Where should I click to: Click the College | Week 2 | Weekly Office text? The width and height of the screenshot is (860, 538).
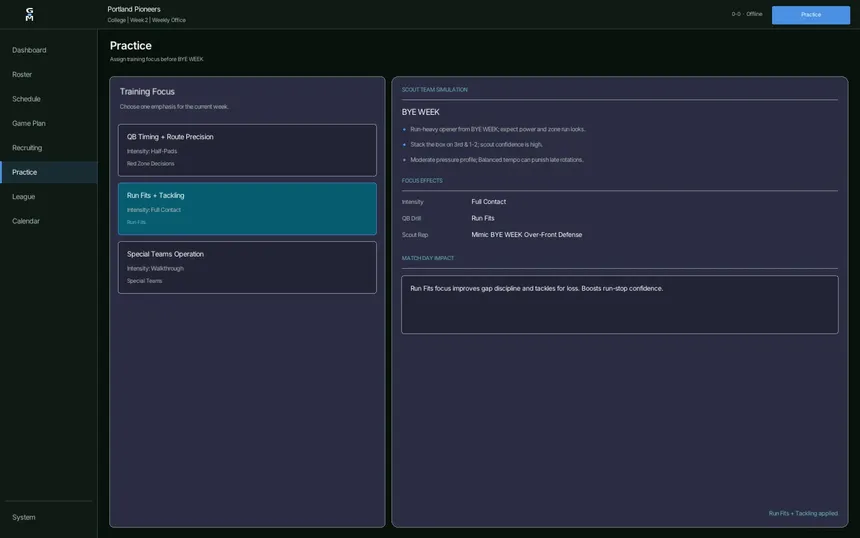coord(146,20)
